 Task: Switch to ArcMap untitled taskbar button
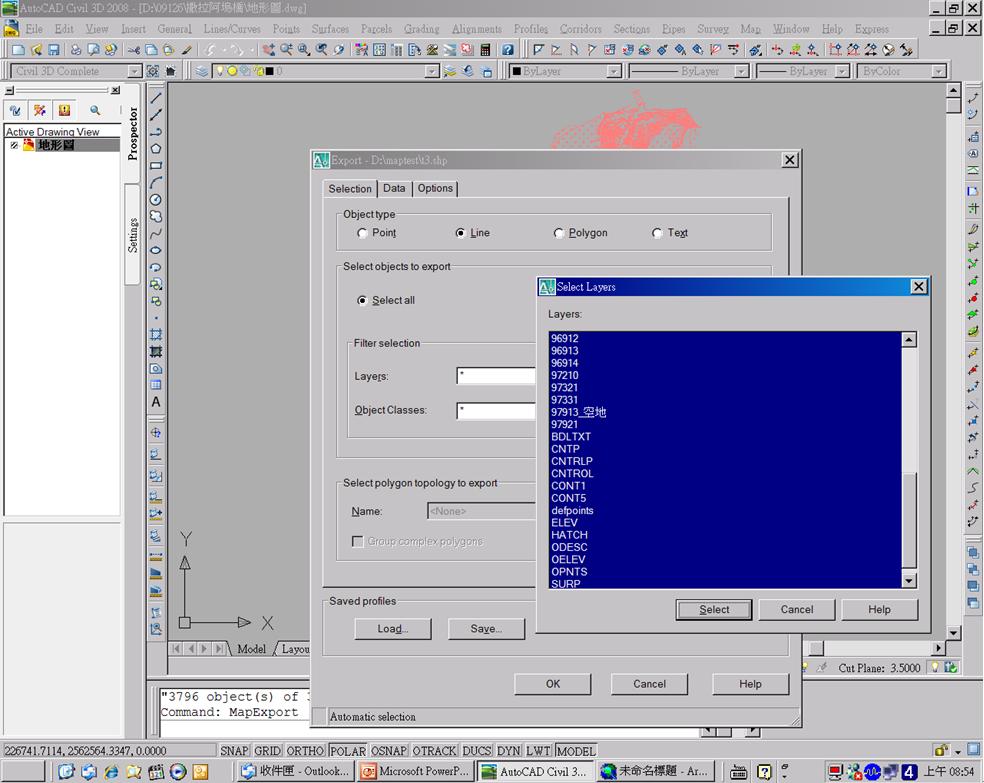coord(655,771)
